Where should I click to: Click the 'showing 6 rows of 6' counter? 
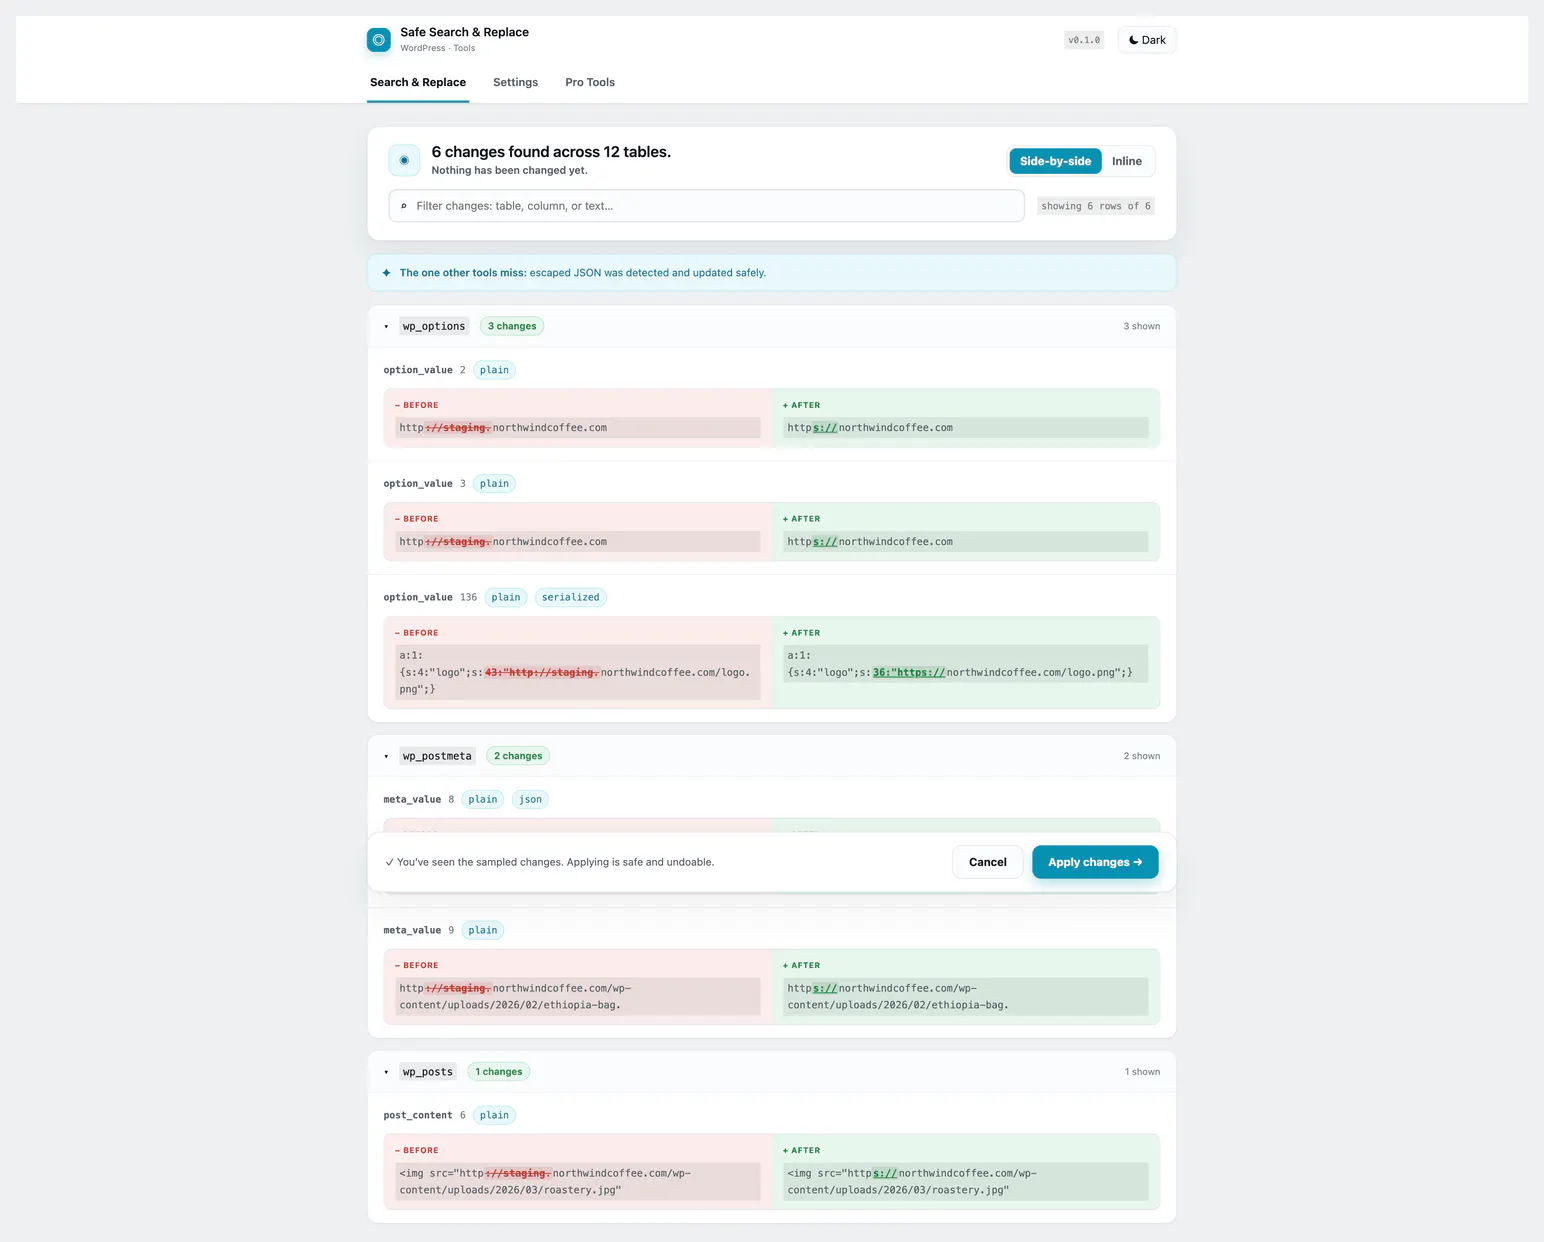pyautogui.click(x=1096, y=206)
